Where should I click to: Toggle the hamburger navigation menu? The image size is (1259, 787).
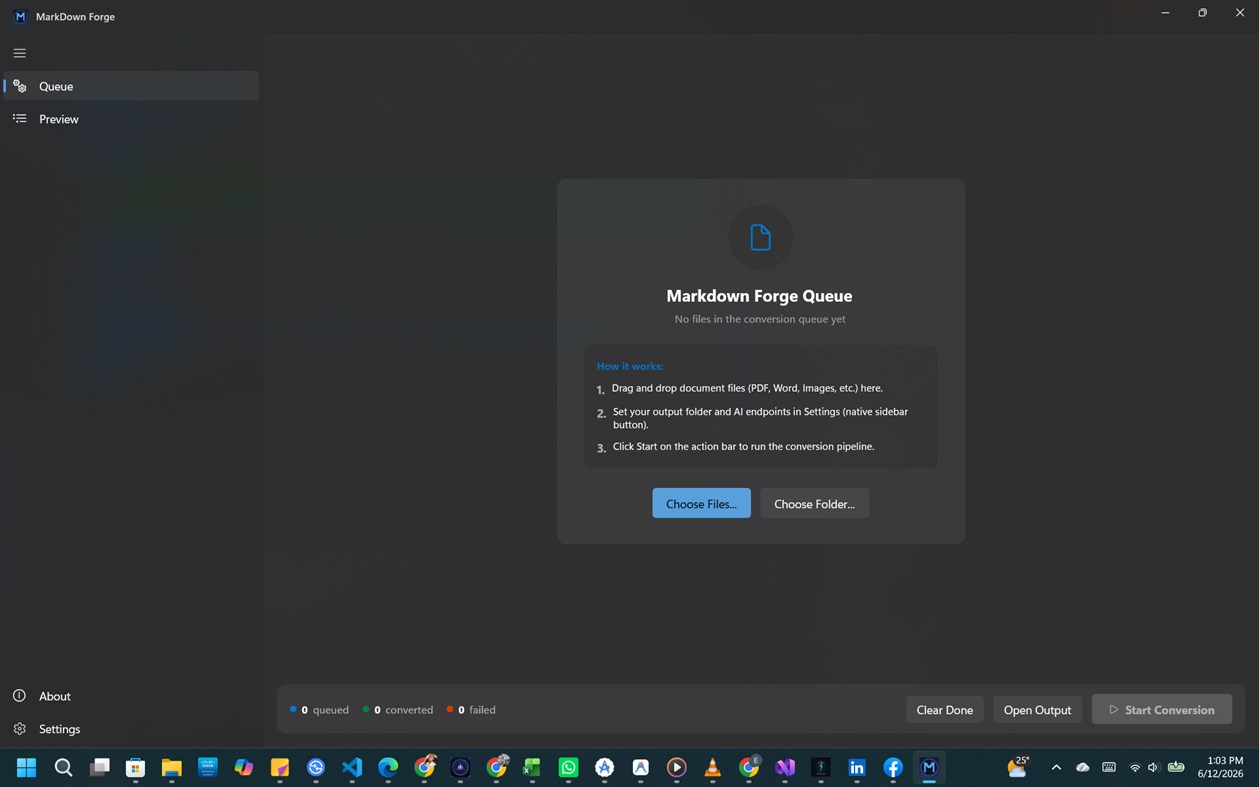pos(20,53)
